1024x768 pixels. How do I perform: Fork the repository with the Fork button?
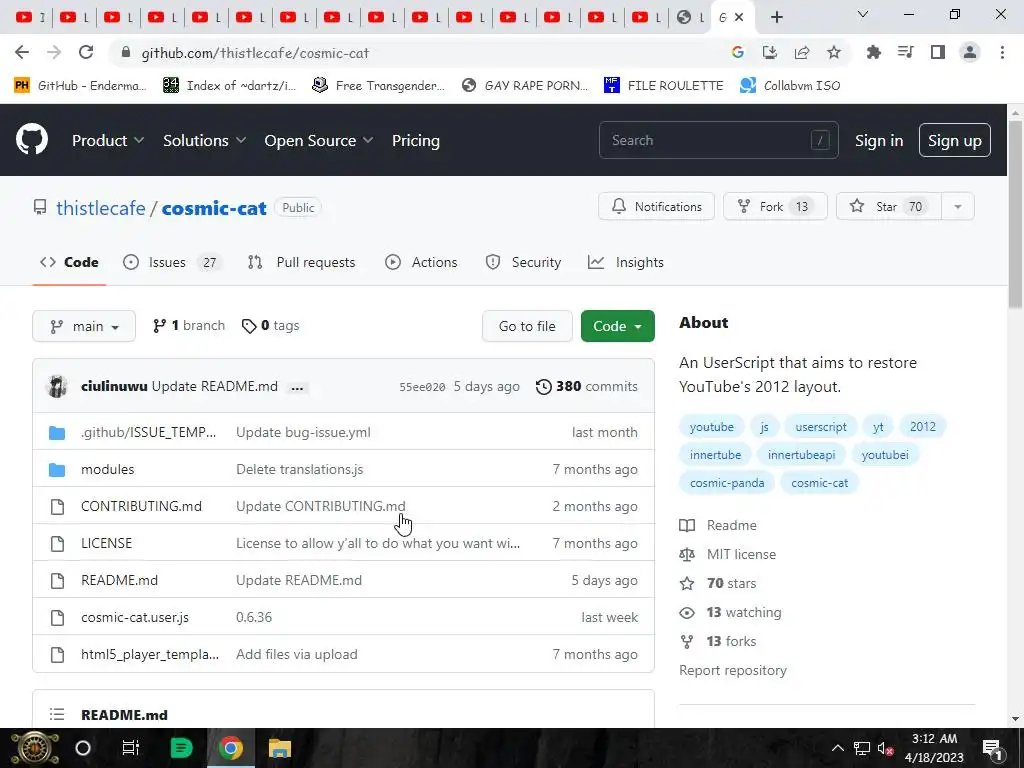(775, 206)
